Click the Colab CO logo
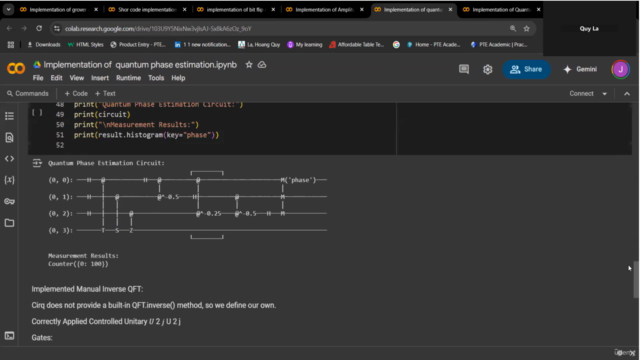Image resolution: width=640 pixels, height=360 pixels. [16, 69]
